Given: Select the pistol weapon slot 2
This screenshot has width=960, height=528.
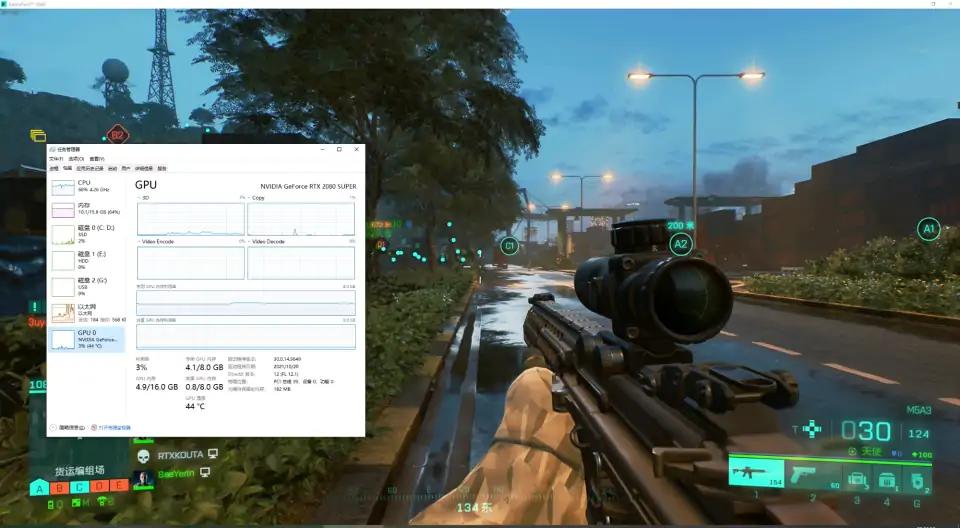Looking at the screenshot, I should 812,475.
